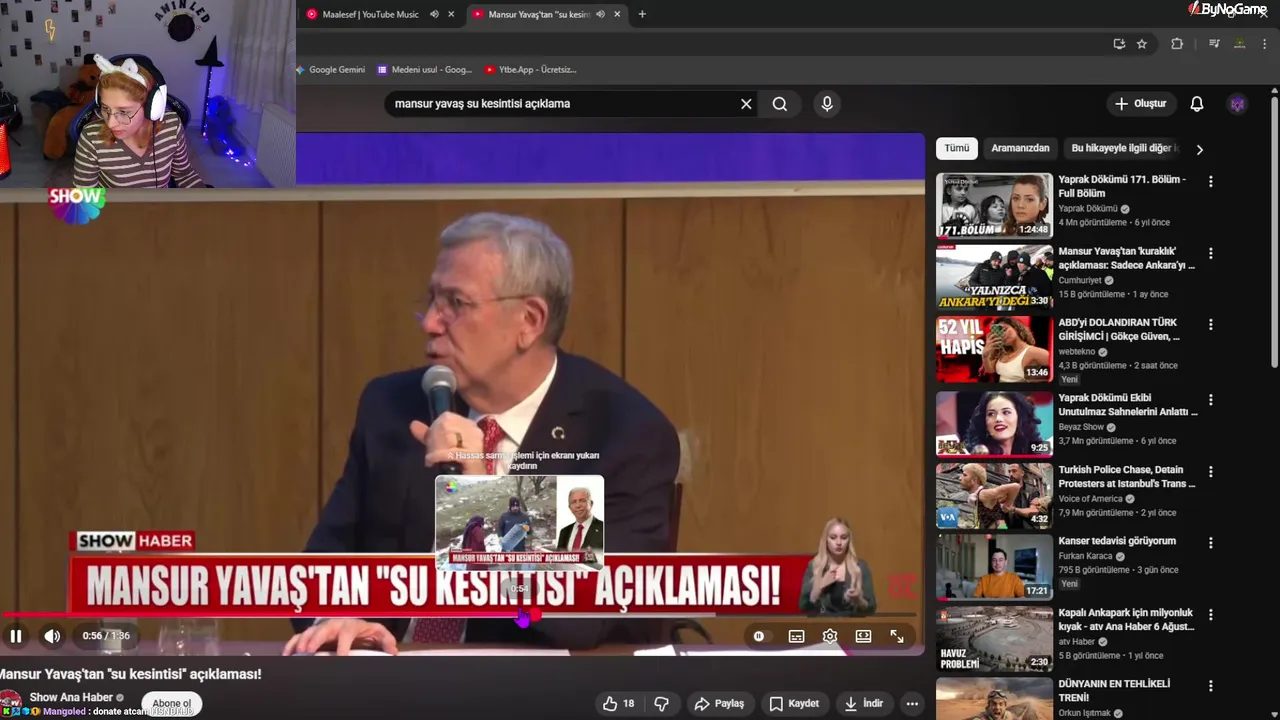Subscribe with the Abone ol button
This screenshot has height=720, width=1280.
click(171, 703)
